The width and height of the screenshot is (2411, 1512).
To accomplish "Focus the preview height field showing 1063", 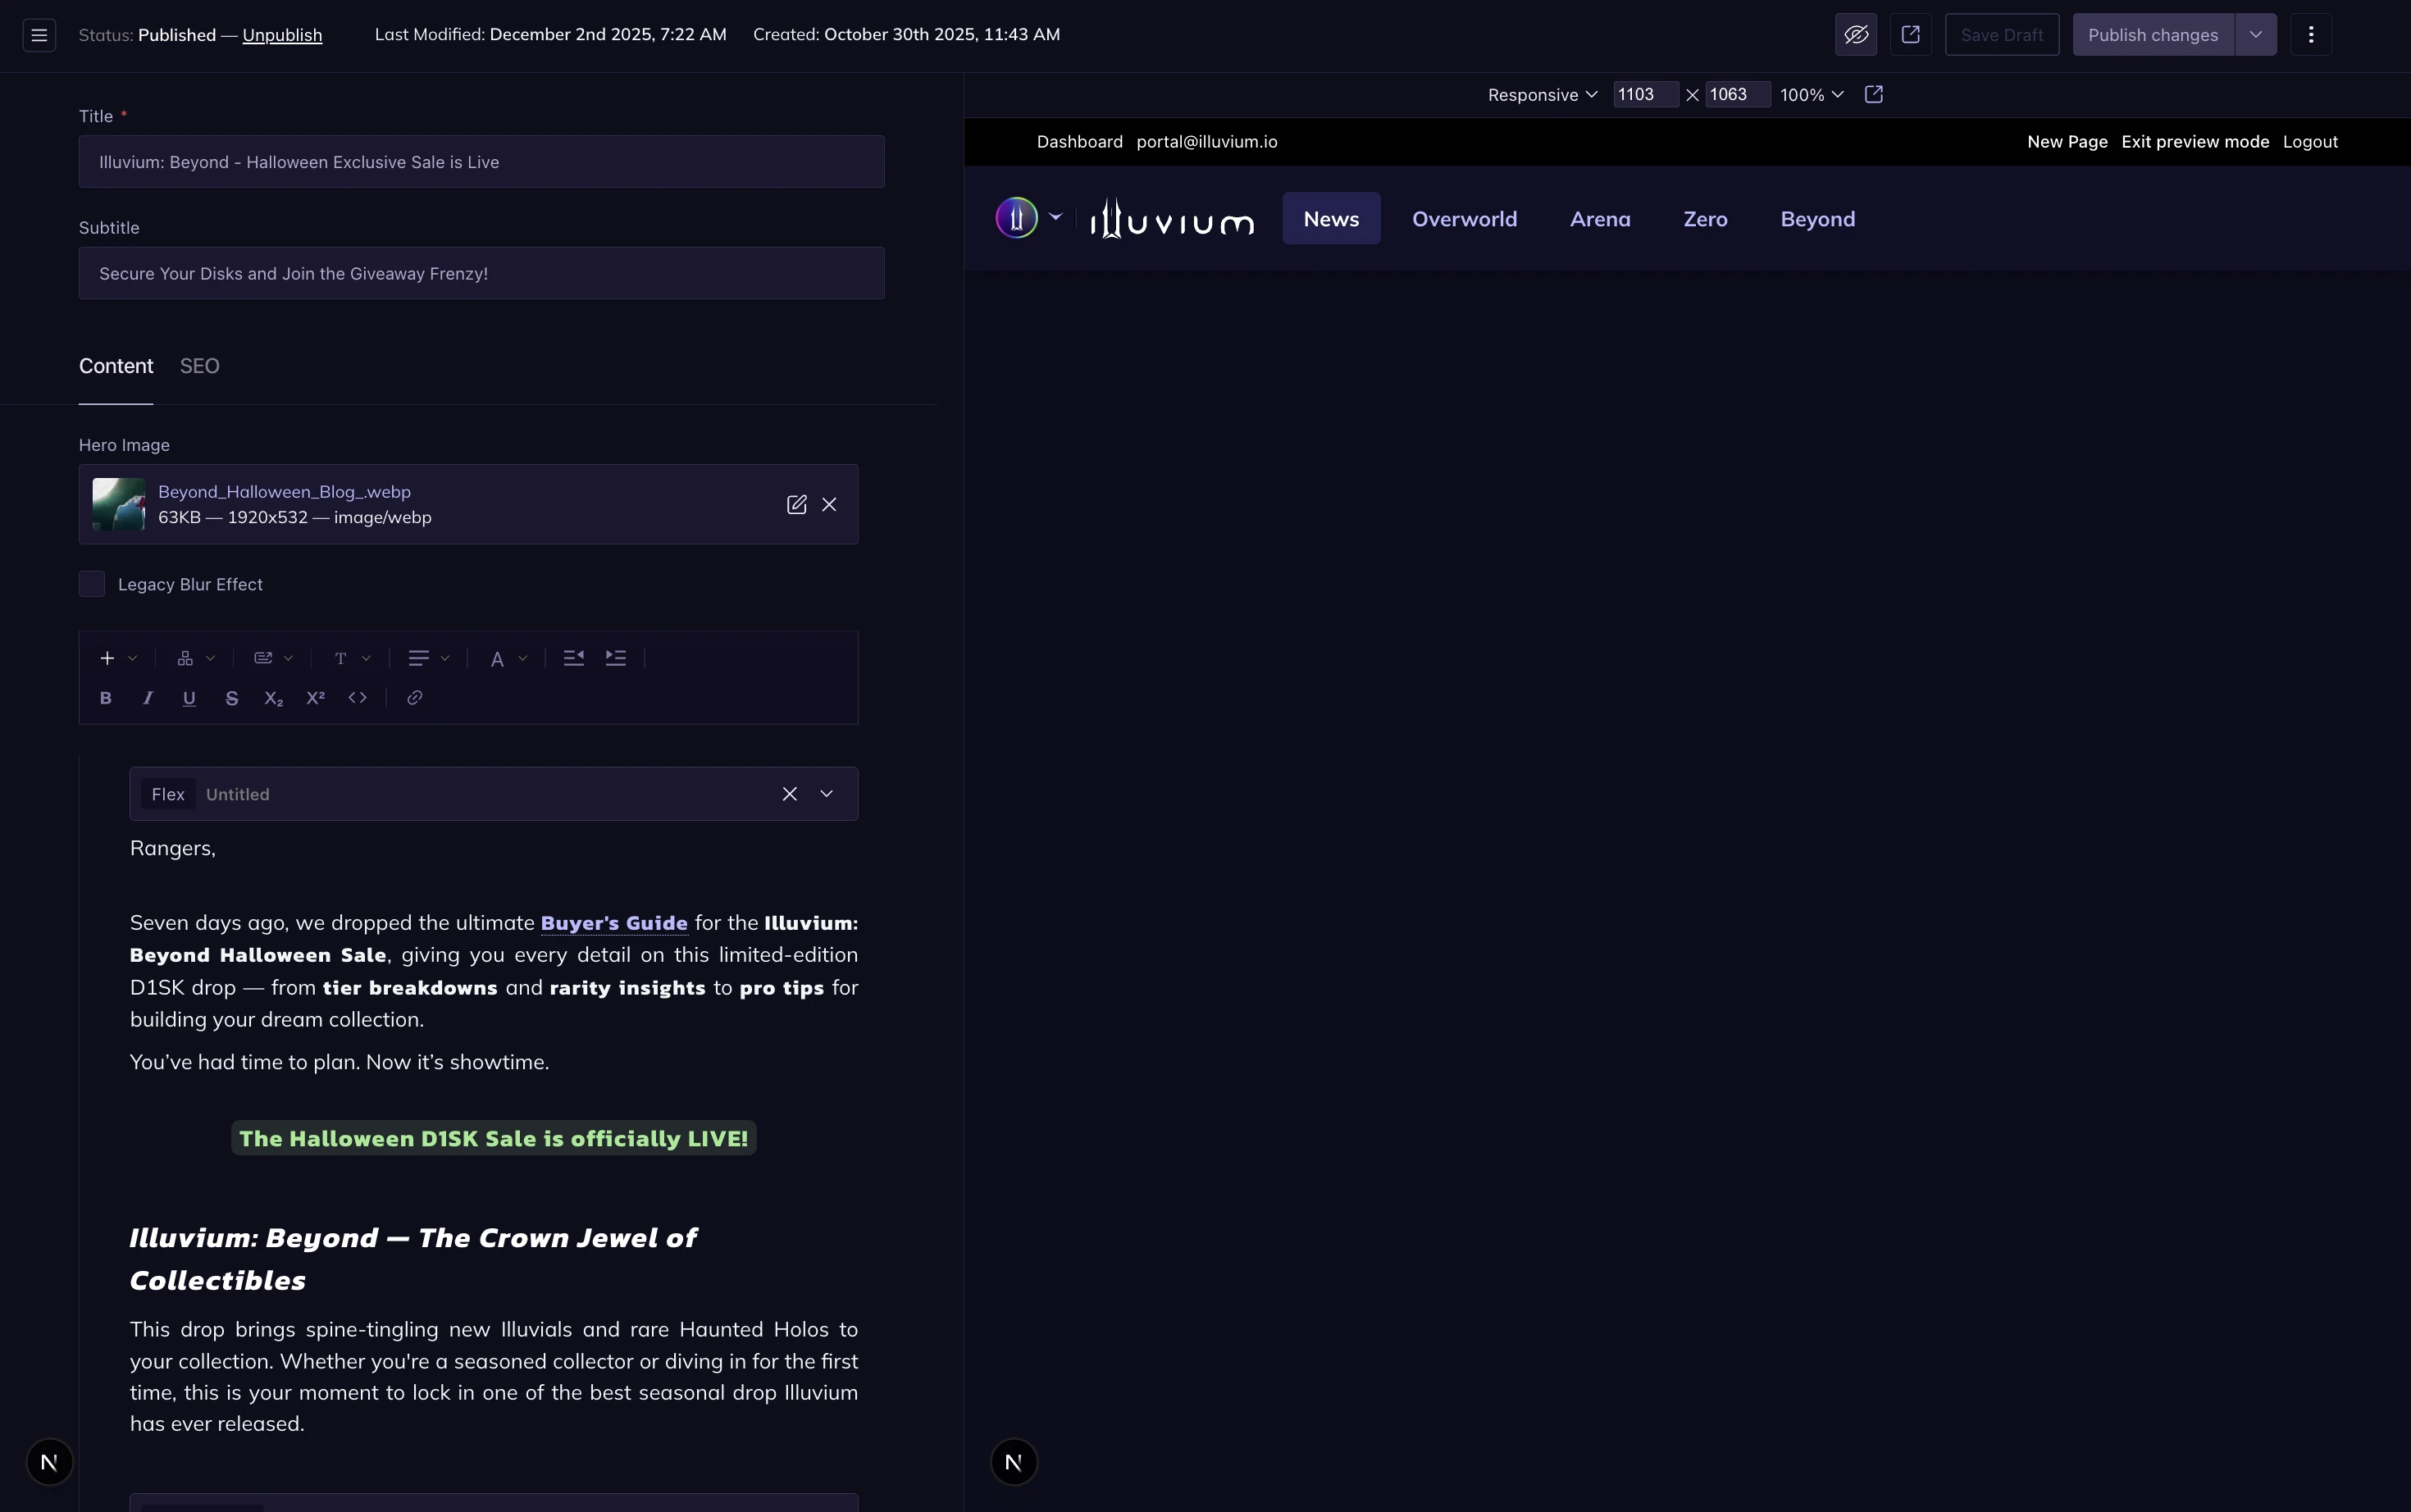I will coord(1737,95).
